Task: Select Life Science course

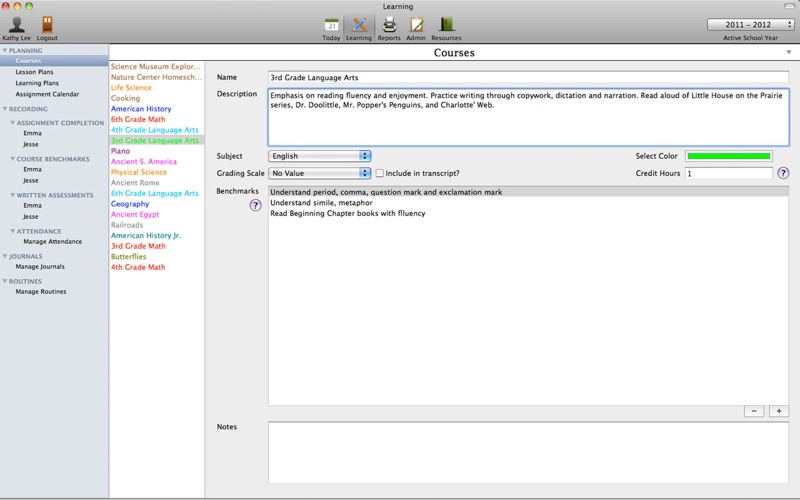Action: coord(131,88)
